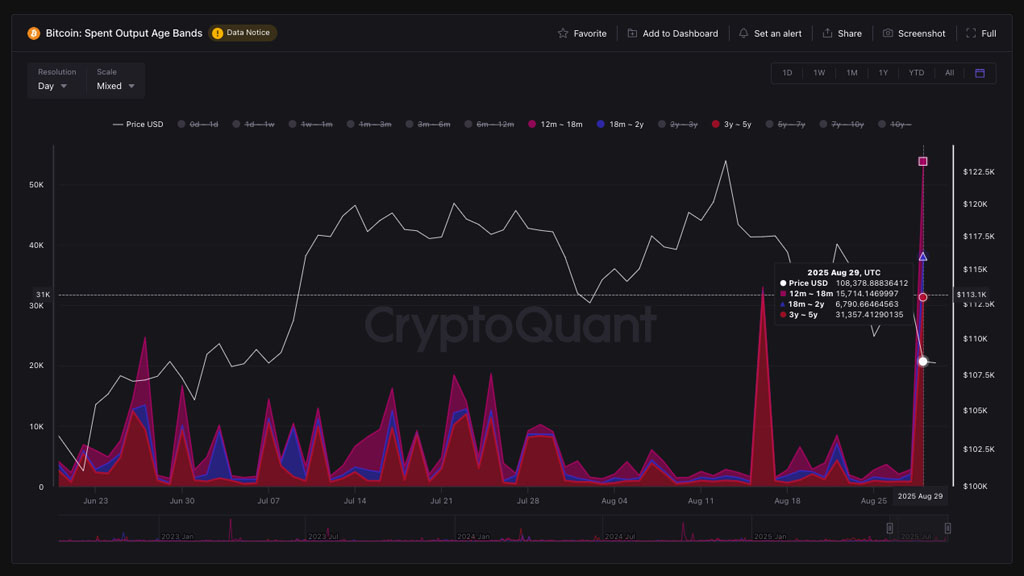Click the alert bell icon
The width and height of the screenshot is (1024, 576).
(x=743, y=33)
